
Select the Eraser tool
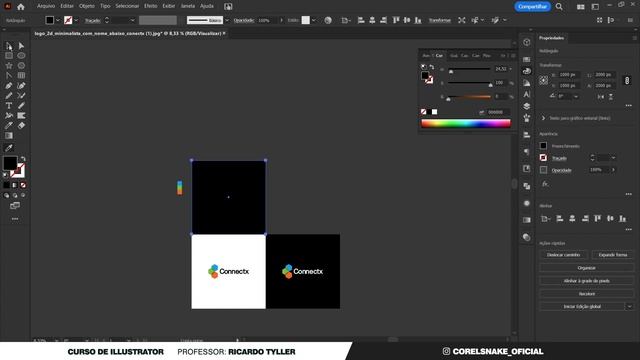pos(21,125)
